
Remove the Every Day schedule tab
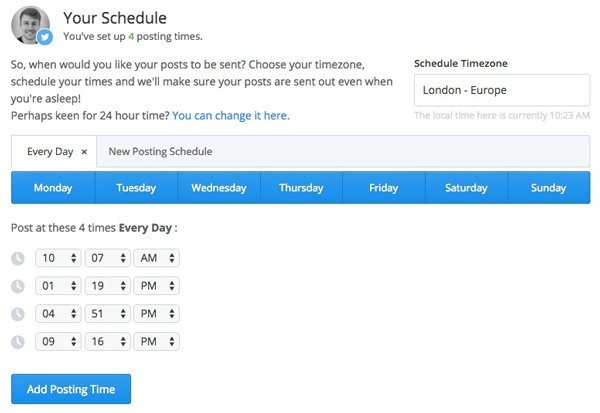tap(84, 152)
